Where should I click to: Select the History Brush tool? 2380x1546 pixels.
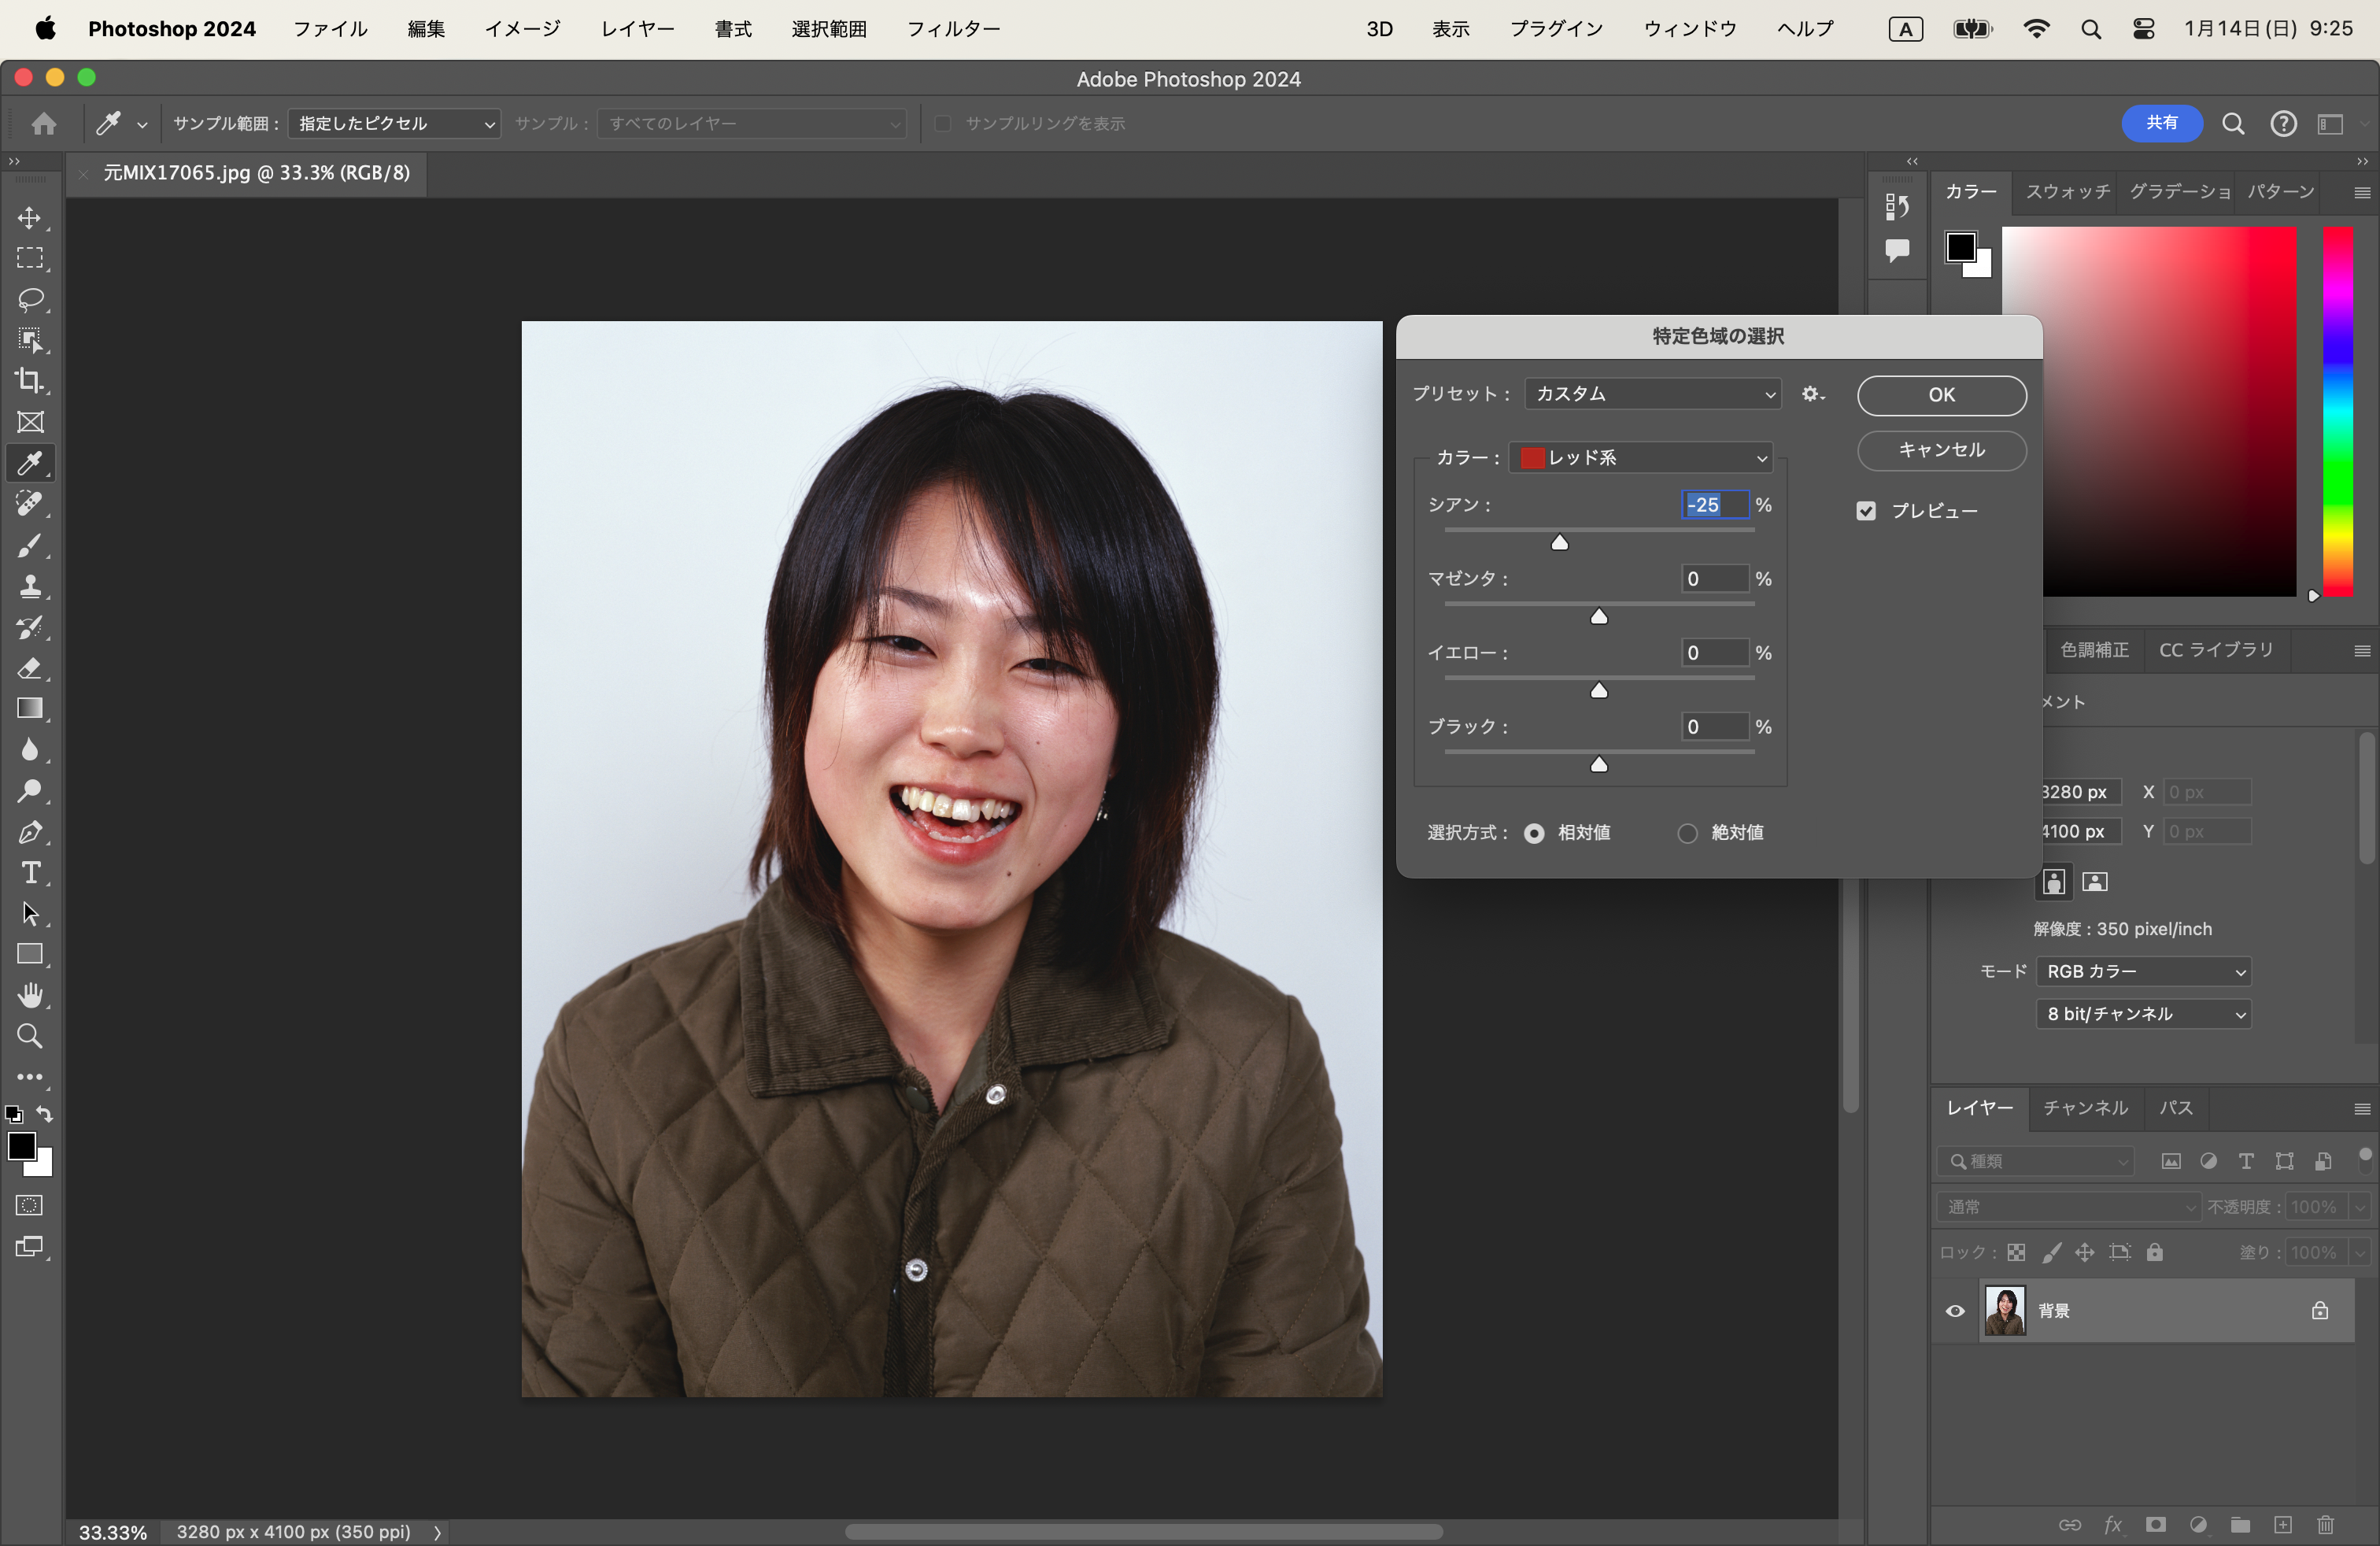coord(30,627)
